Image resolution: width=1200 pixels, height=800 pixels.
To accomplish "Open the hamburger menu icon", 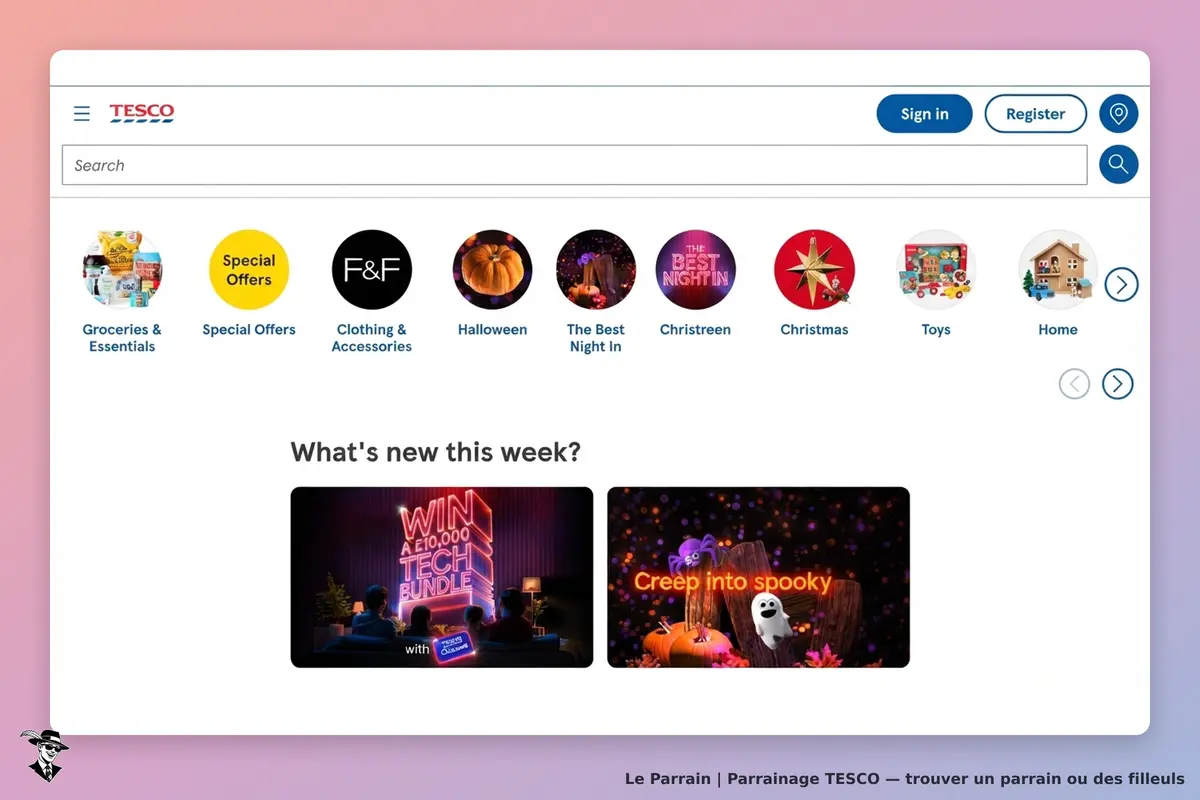I will (x=82, y=114).
